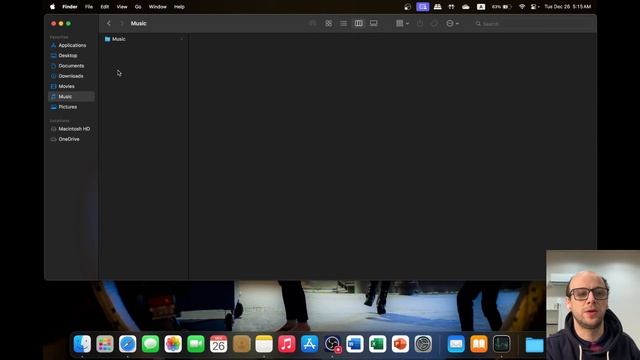Open the File menu
Screen dimensions: 640x360
pos(89,7)
